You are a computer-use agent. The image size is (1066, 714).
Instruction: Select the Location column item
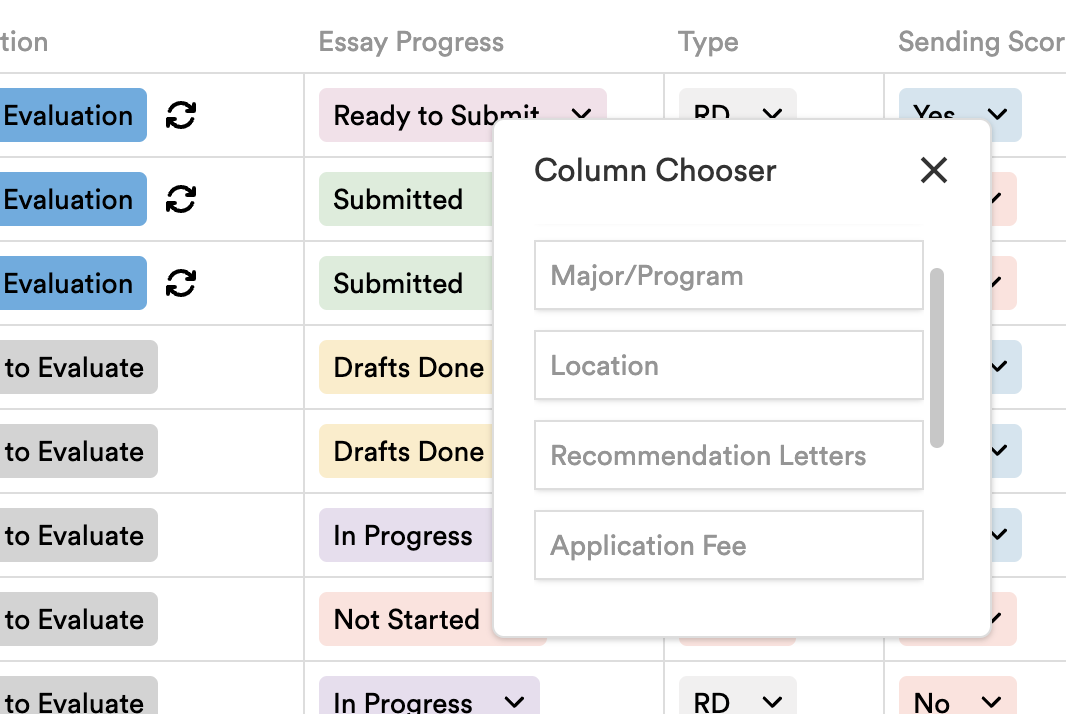[x=729, y=365]
